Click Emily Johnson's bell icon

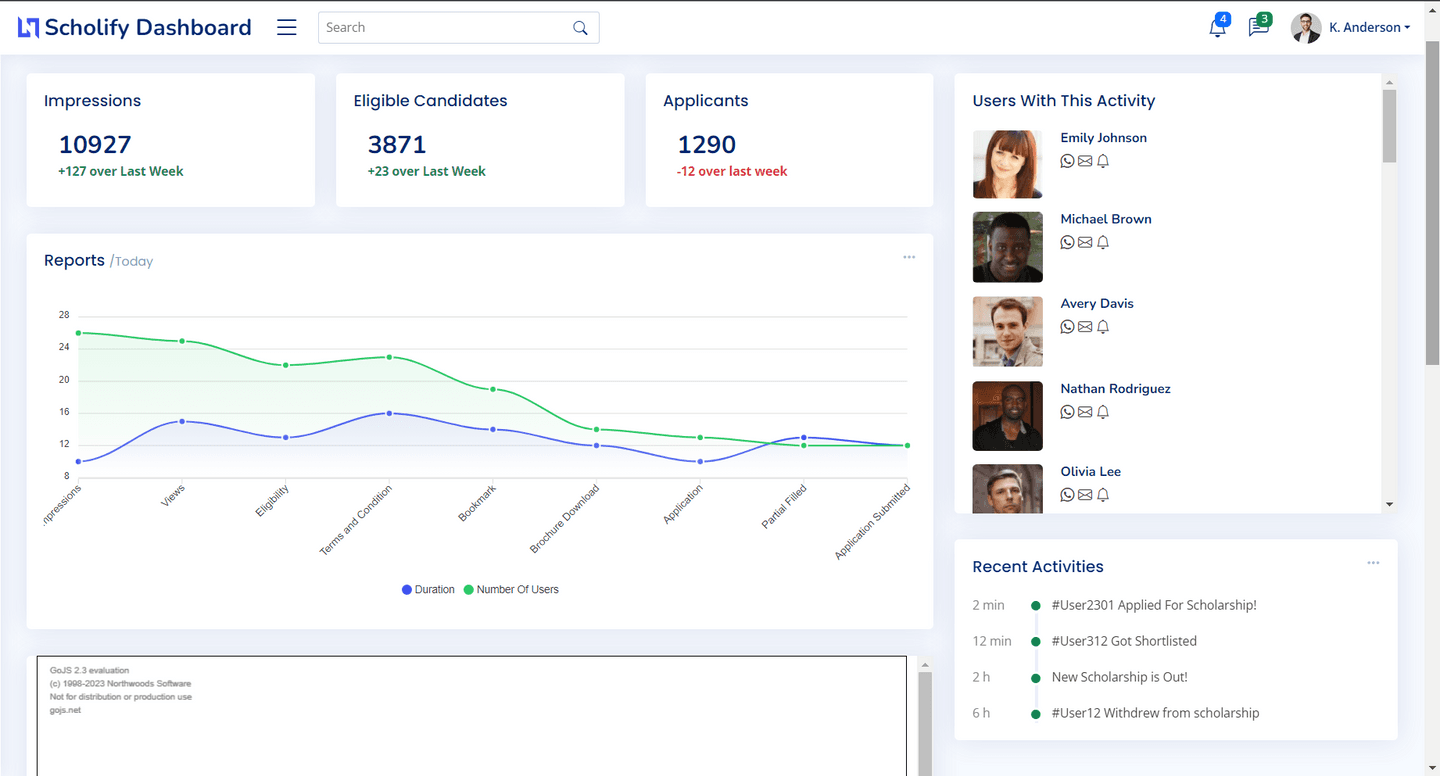[1103, 161]
